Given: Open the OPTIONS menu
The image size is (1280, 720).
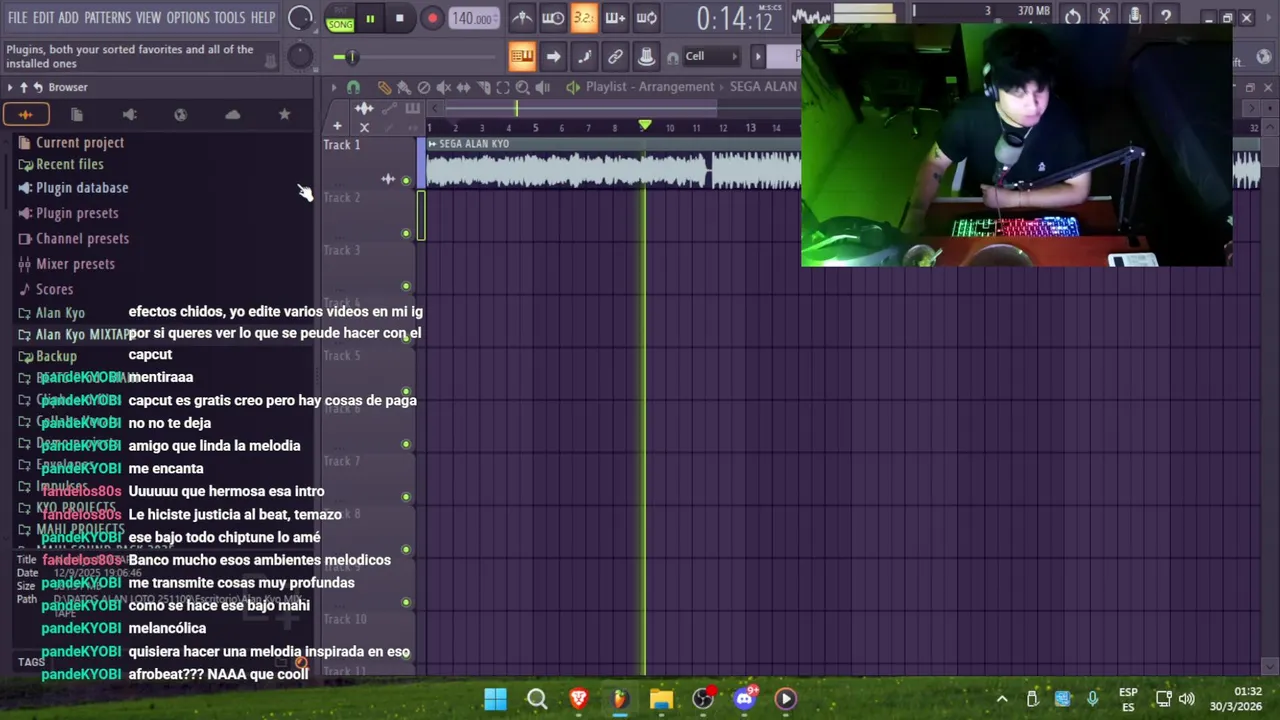Looking at the screenshot, I should [x=187, y=18].
